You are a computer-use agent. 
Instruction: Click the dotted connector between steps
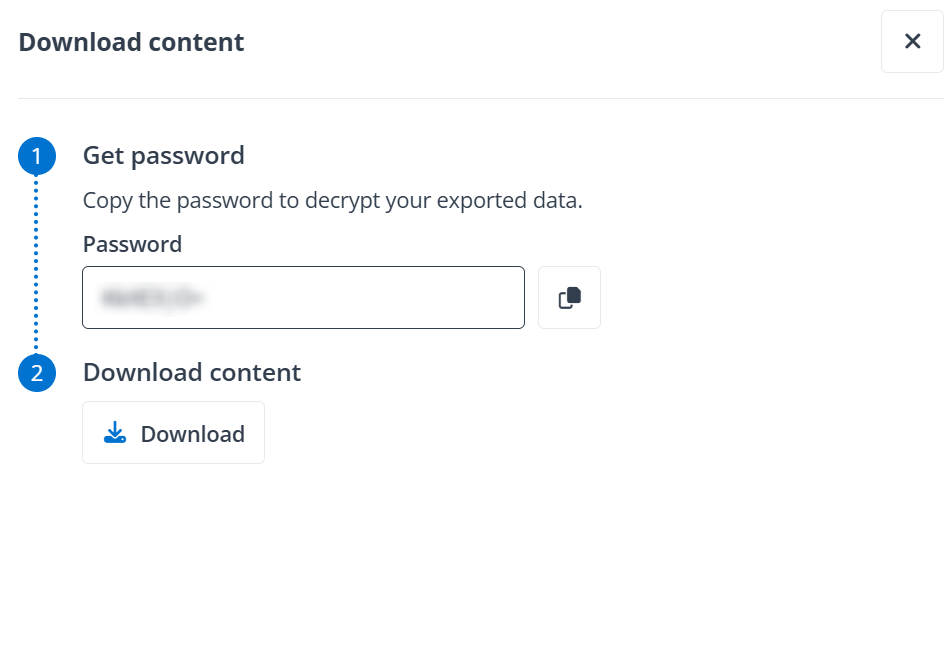click(37, 265)
